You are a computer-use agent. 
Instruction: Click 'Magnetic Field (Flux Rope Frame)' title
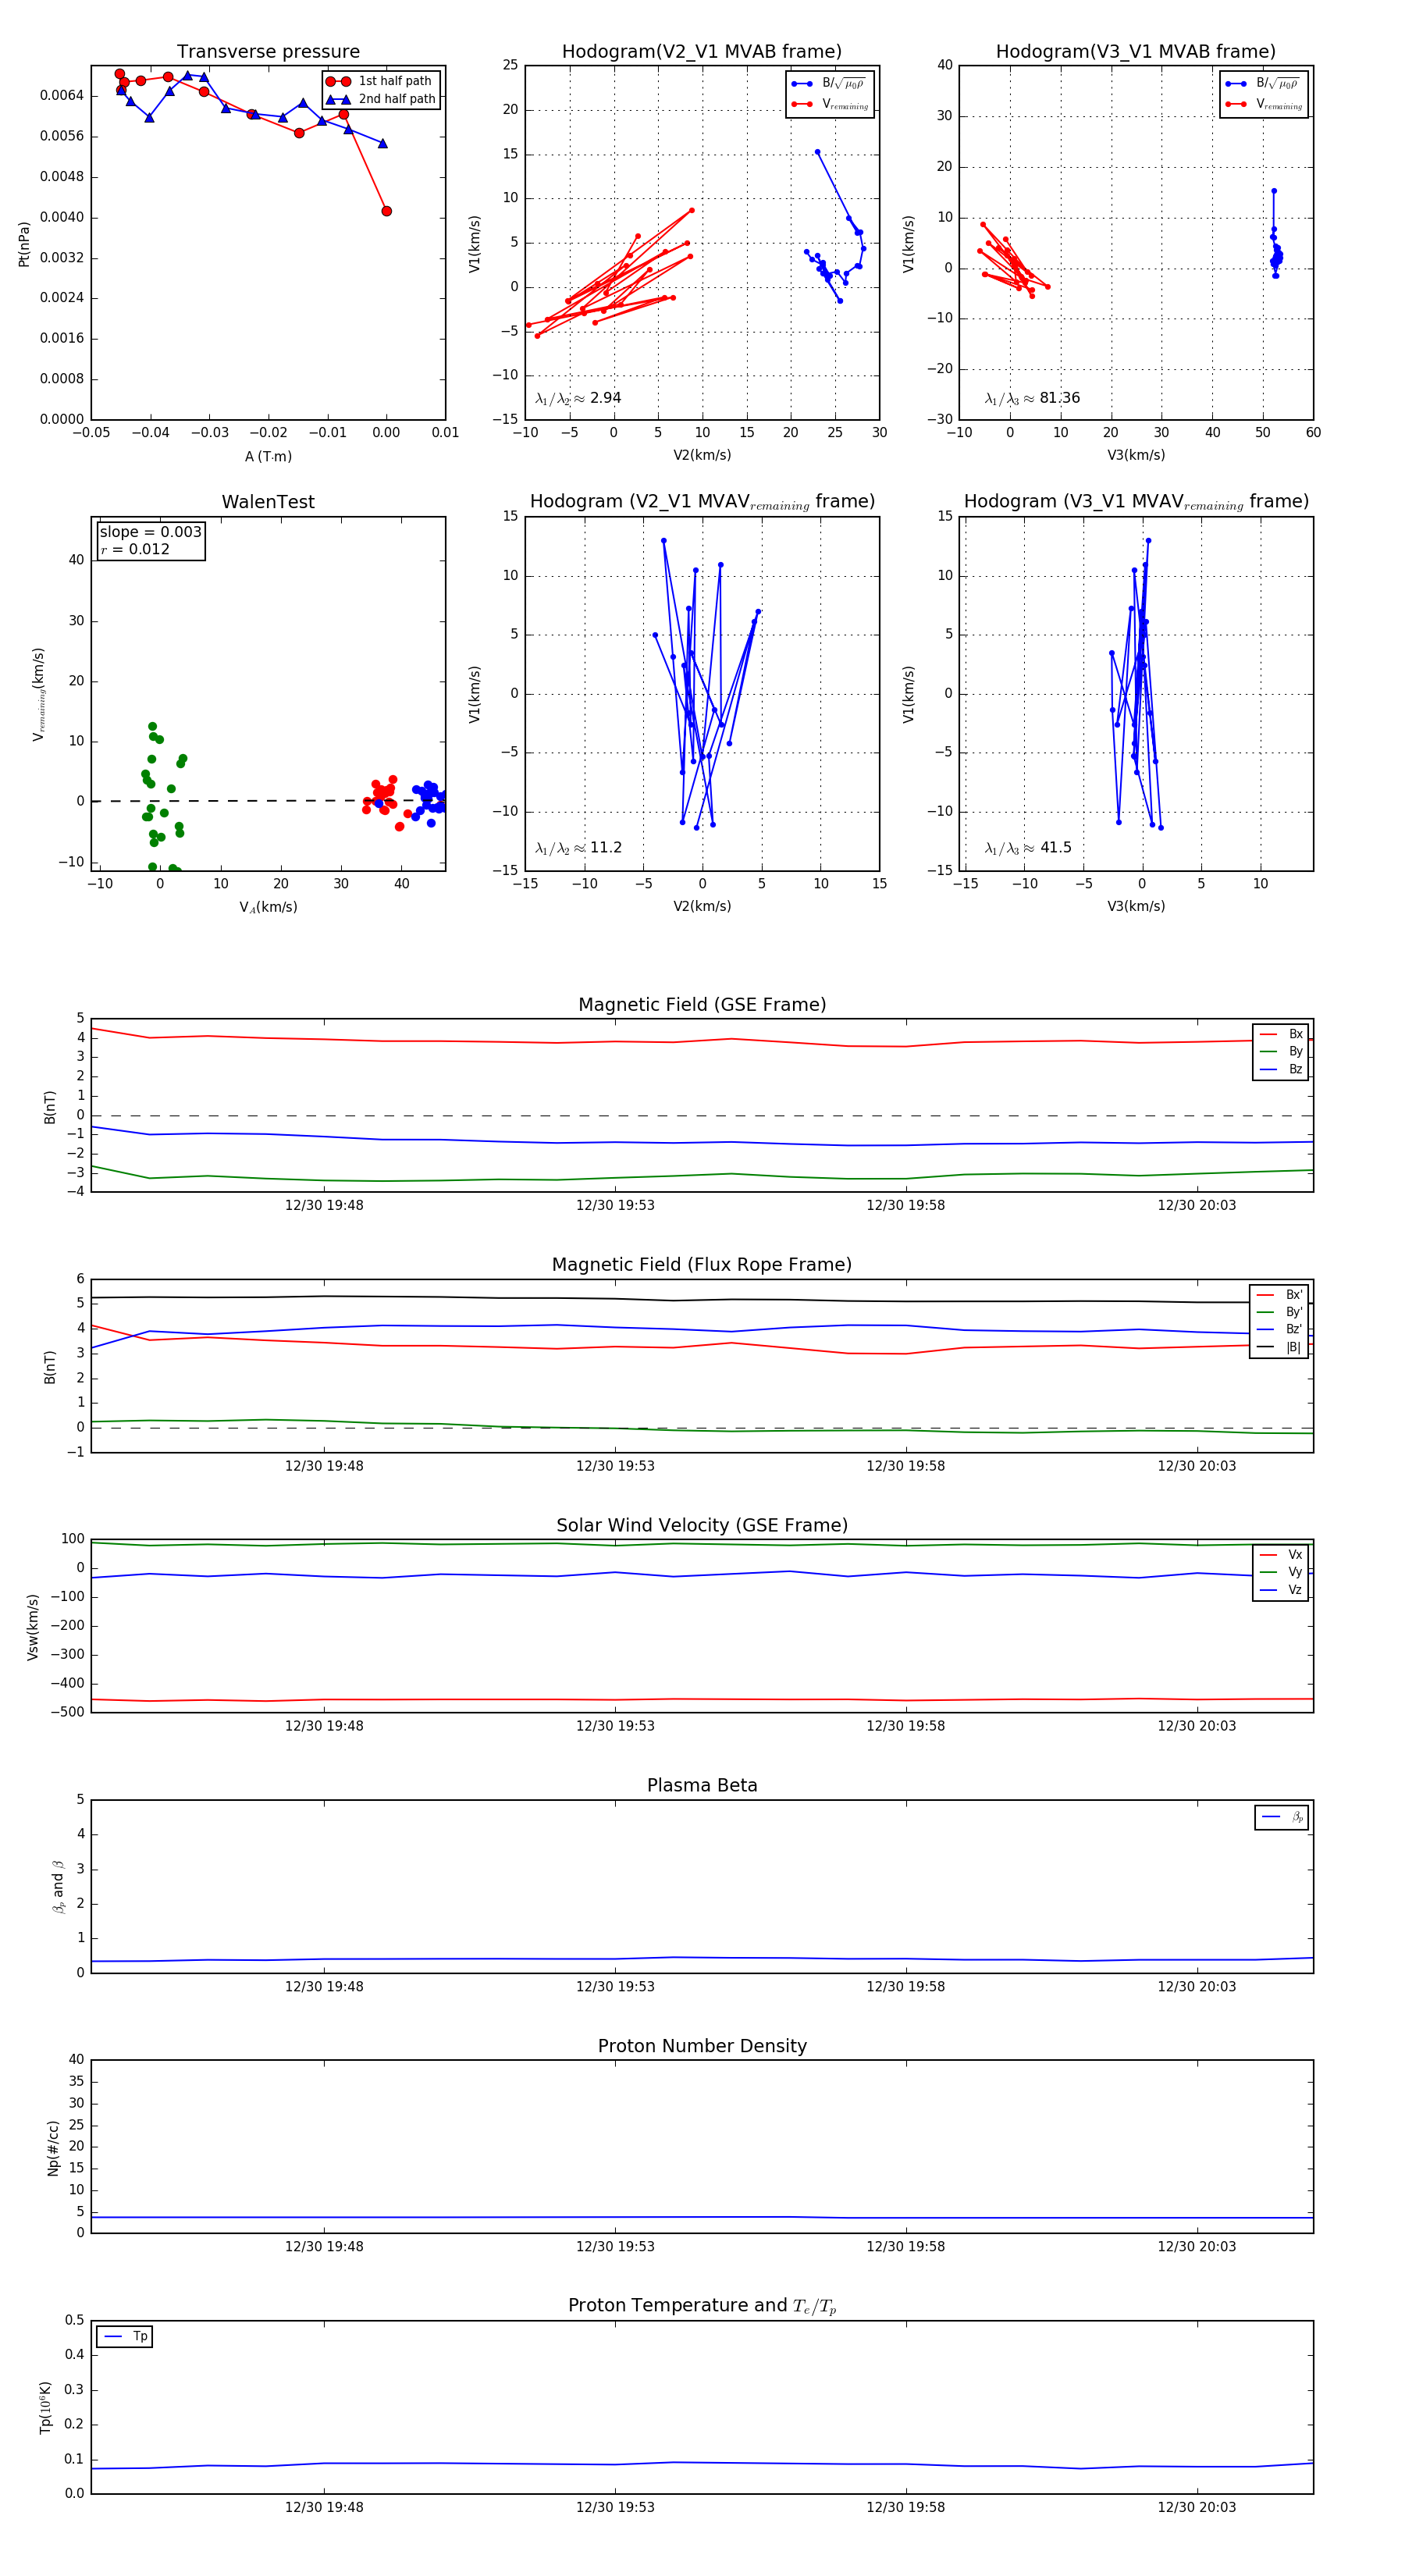tap(702, 1265)
